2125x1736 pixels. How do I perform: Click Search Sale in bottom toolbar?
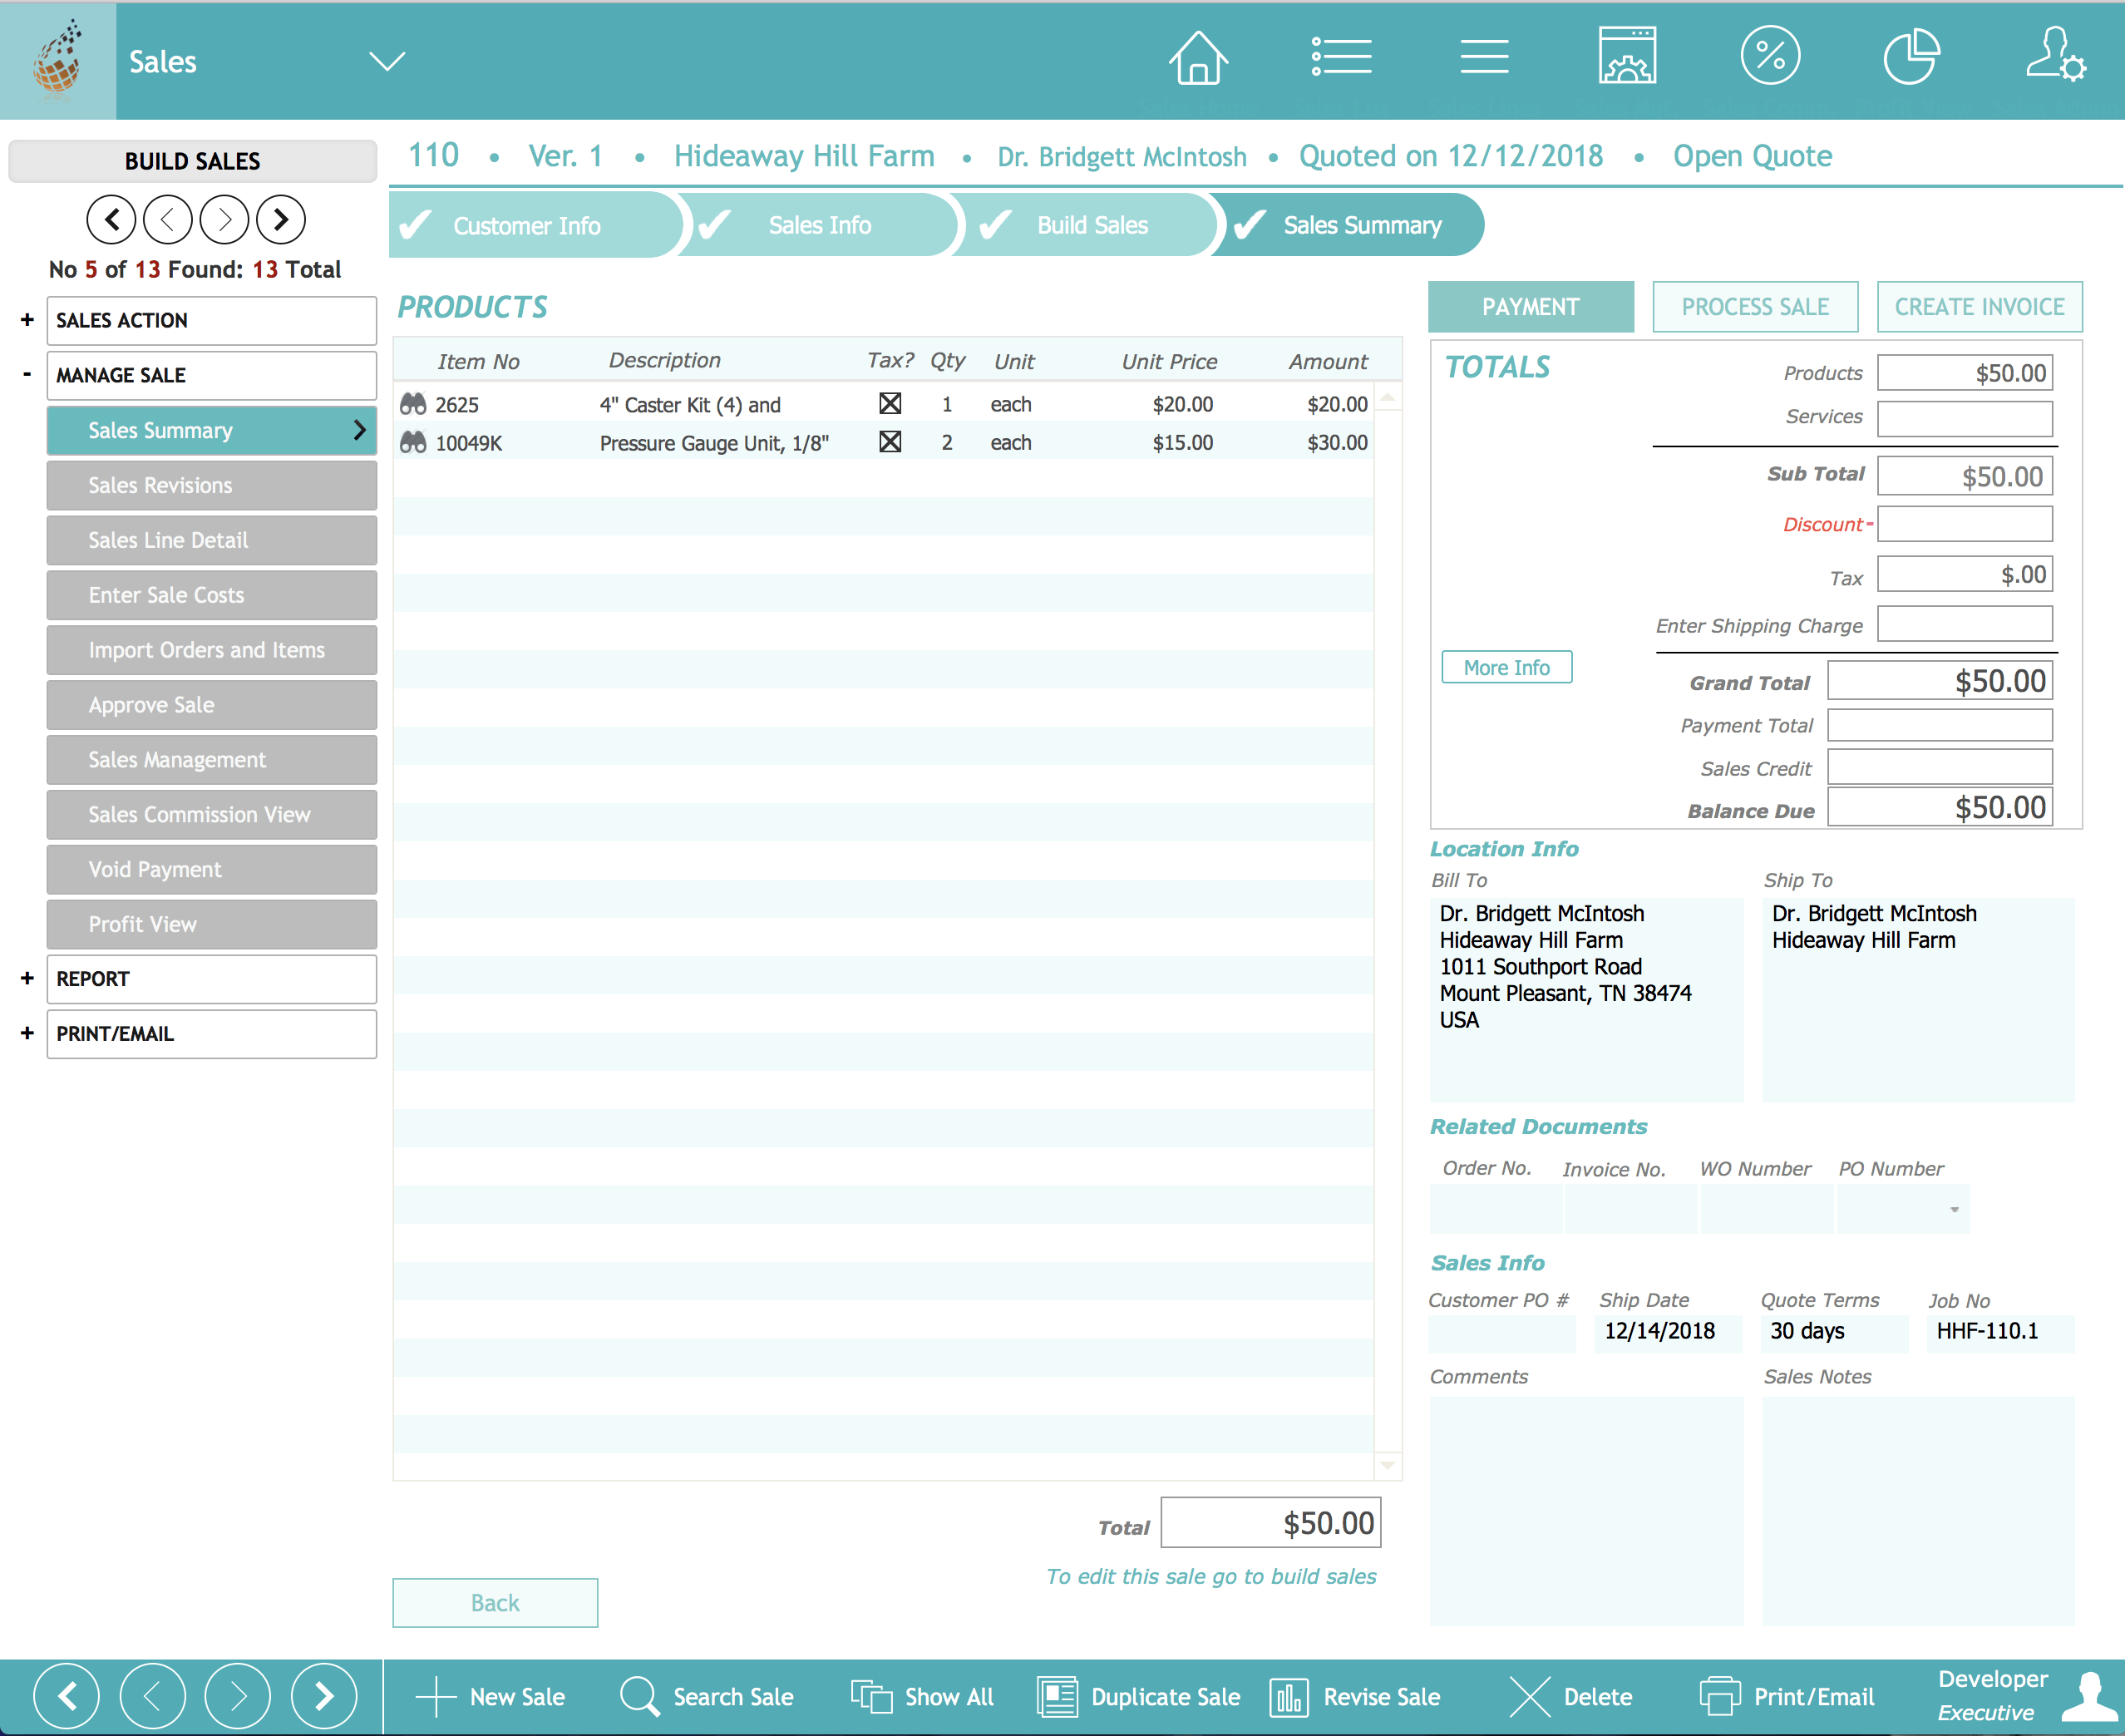706,1697
